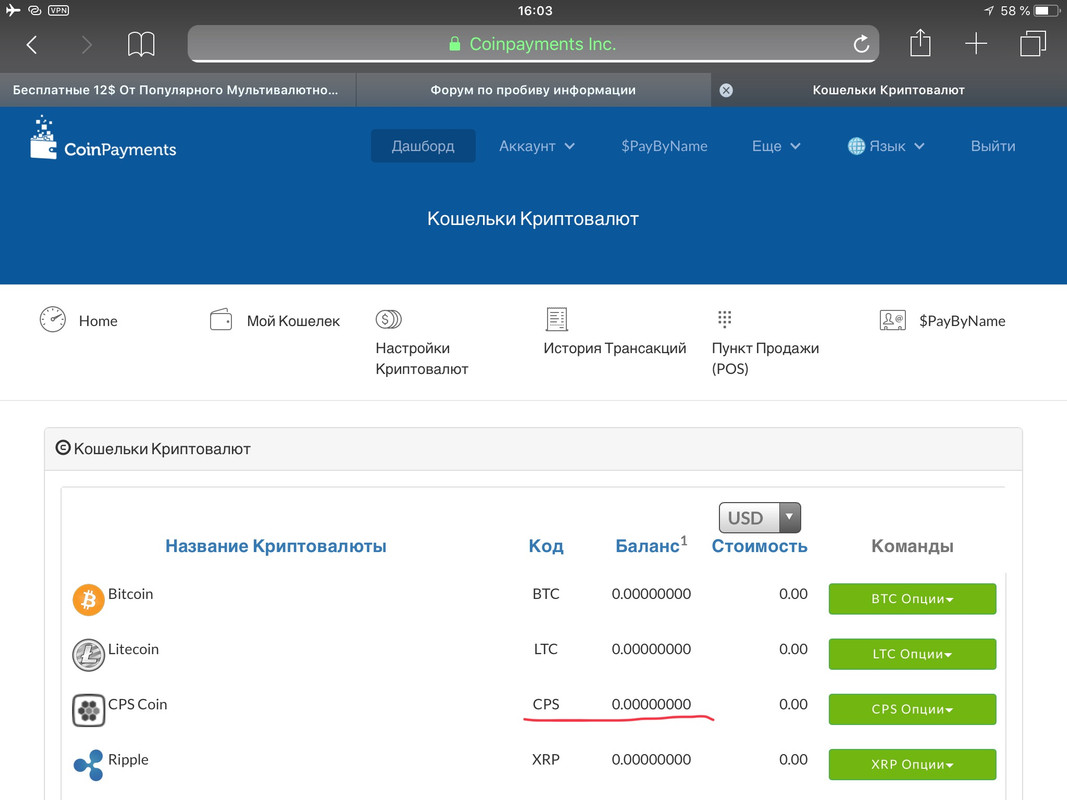Image resolution: width=1067 pixels, height=800 pixels.
Task: Tap the Safari forward arrow
Action: [x=86, y=45]
